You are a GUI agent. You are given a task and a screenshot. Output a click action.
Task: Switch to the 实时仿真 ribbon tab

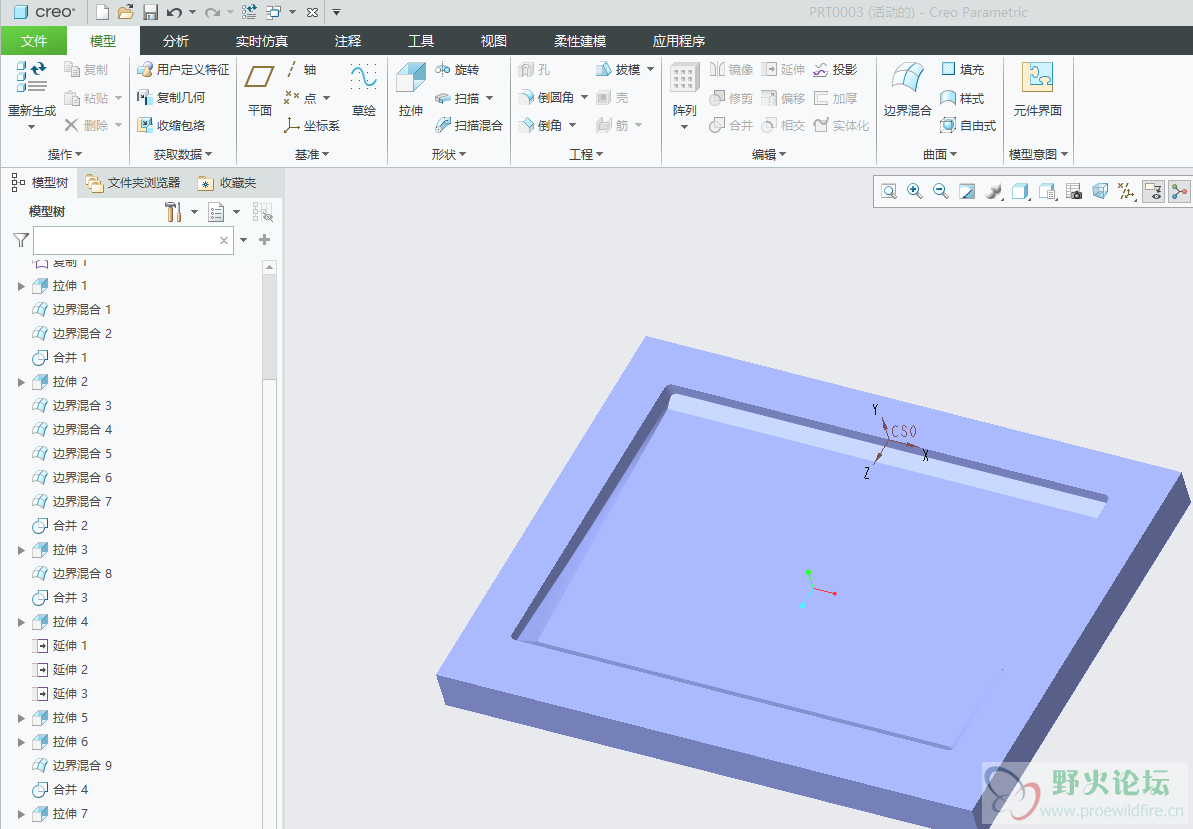coord(262,41)
